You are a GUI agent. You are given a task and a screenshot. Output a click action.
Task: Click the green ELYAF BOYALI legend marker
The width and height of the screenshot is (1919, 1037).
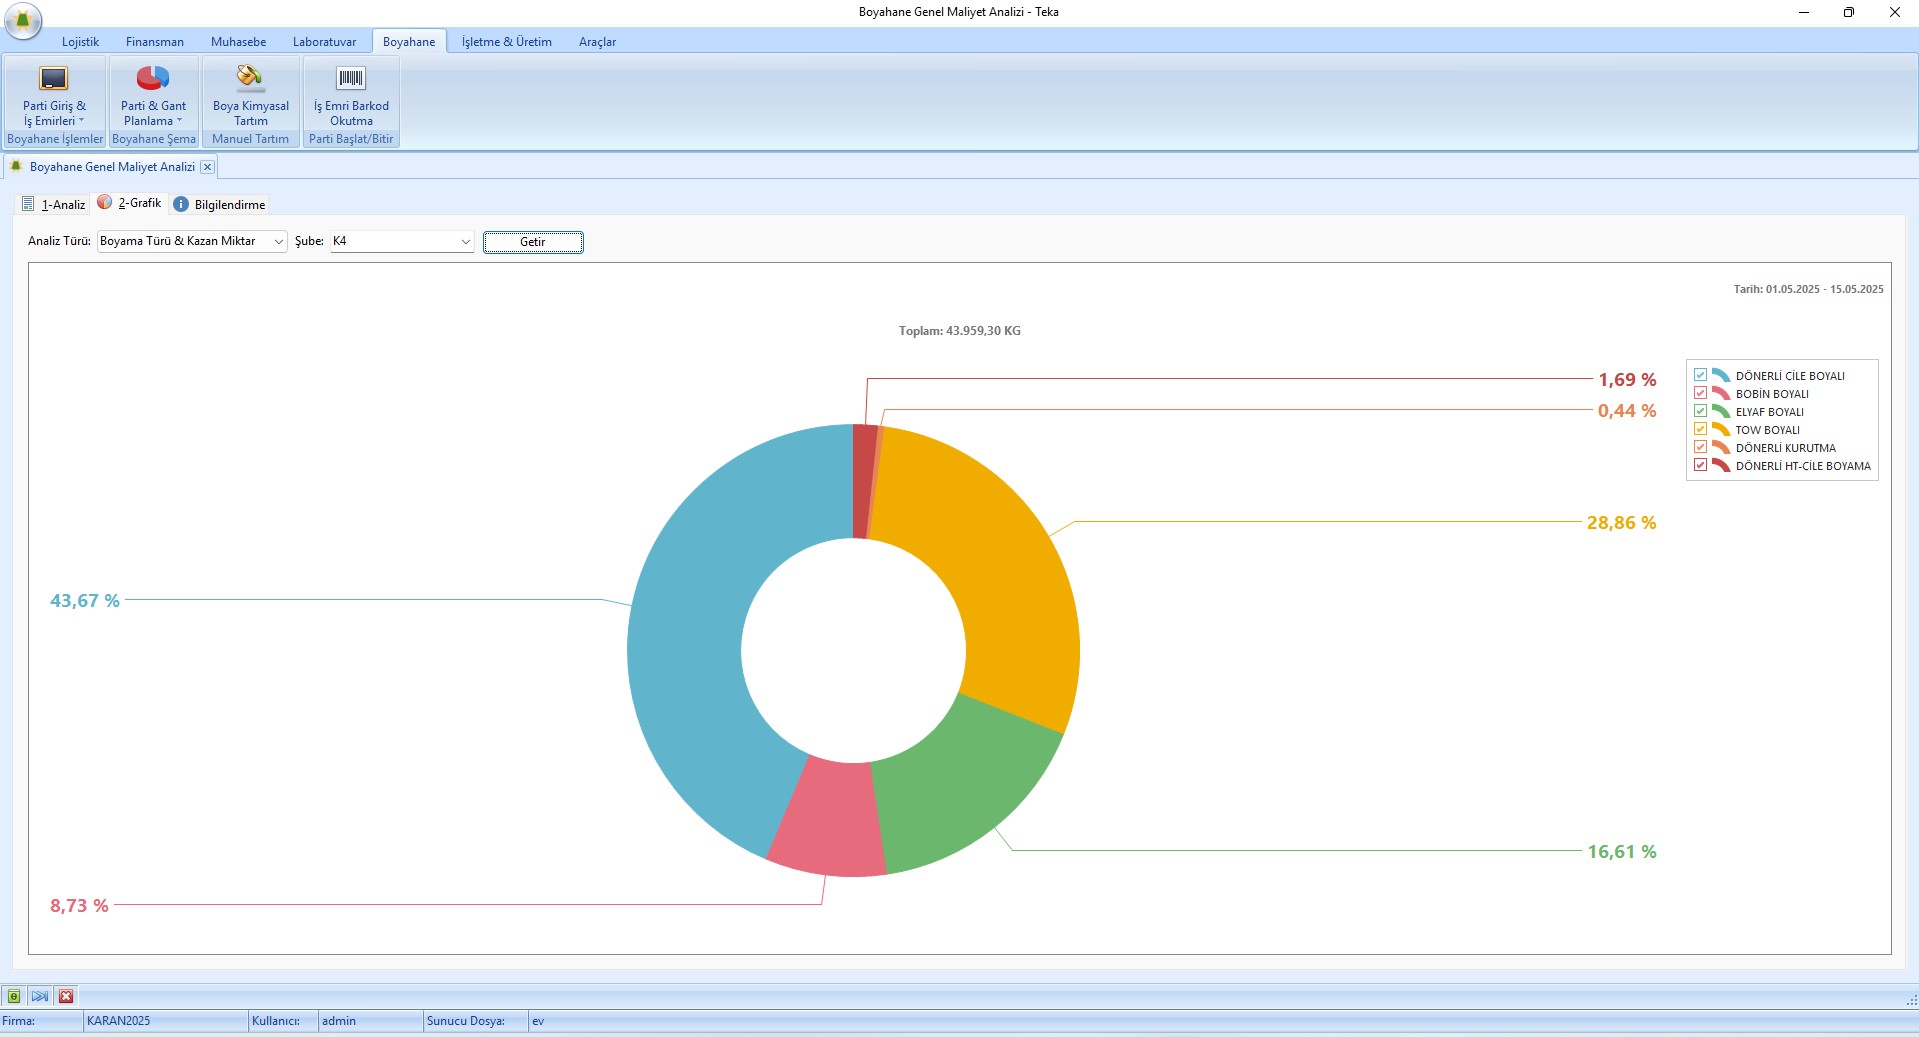(1720, 411)
